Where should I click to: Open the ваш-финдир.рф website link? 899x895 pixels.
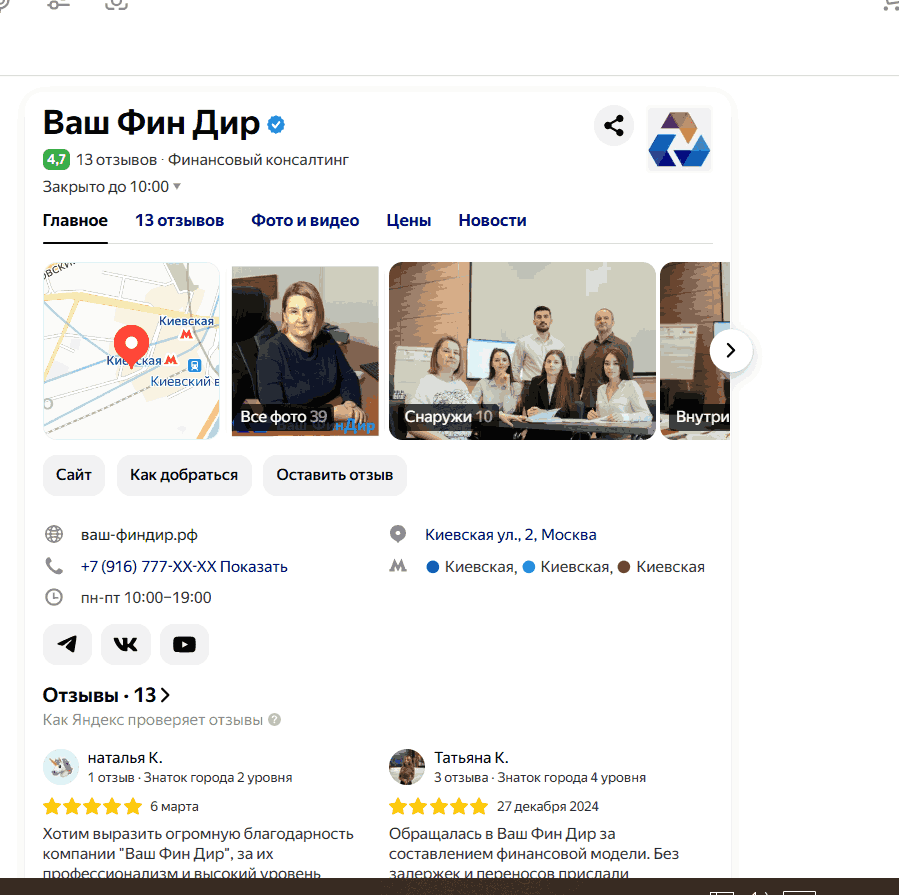point(139,535)
